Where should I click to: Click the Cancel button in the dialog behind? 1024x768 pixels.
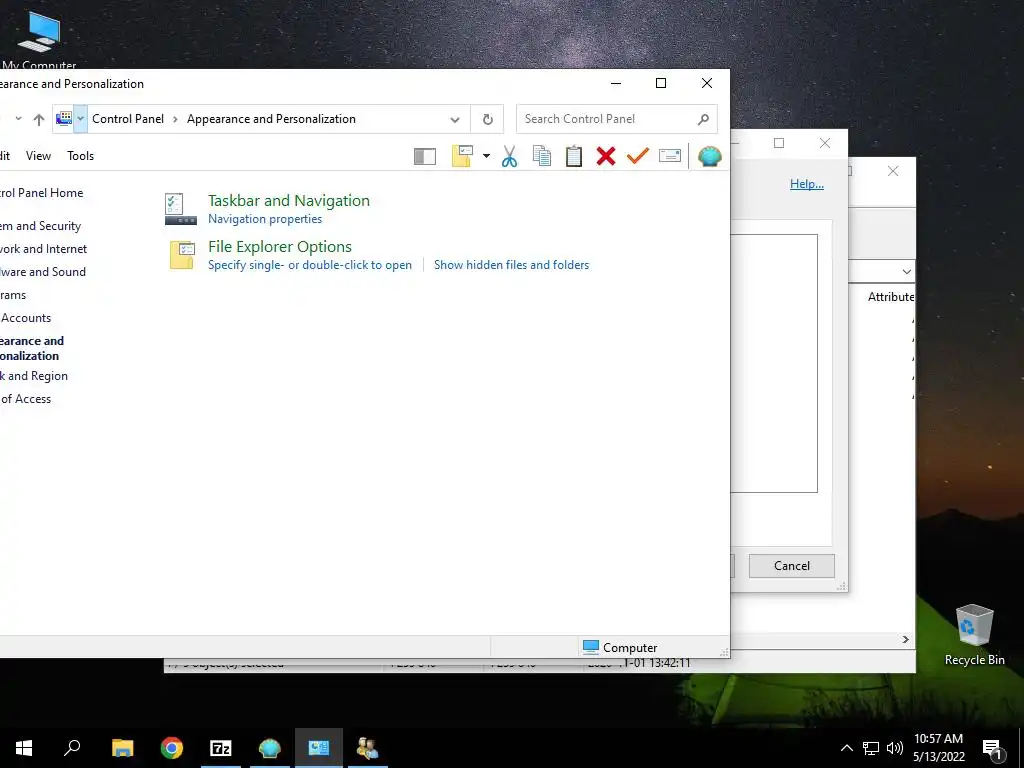tap(792, 566)
